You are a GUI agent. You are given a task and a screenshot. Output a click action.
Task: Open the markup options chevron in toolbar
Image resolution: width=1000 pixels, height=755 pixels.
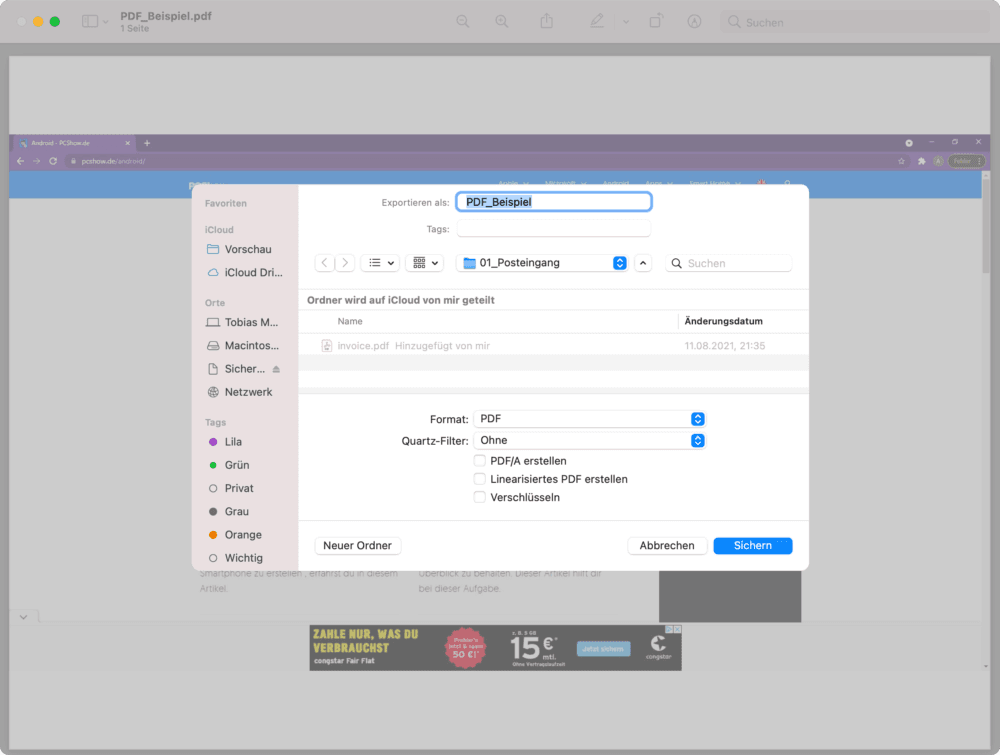[626, 22]
